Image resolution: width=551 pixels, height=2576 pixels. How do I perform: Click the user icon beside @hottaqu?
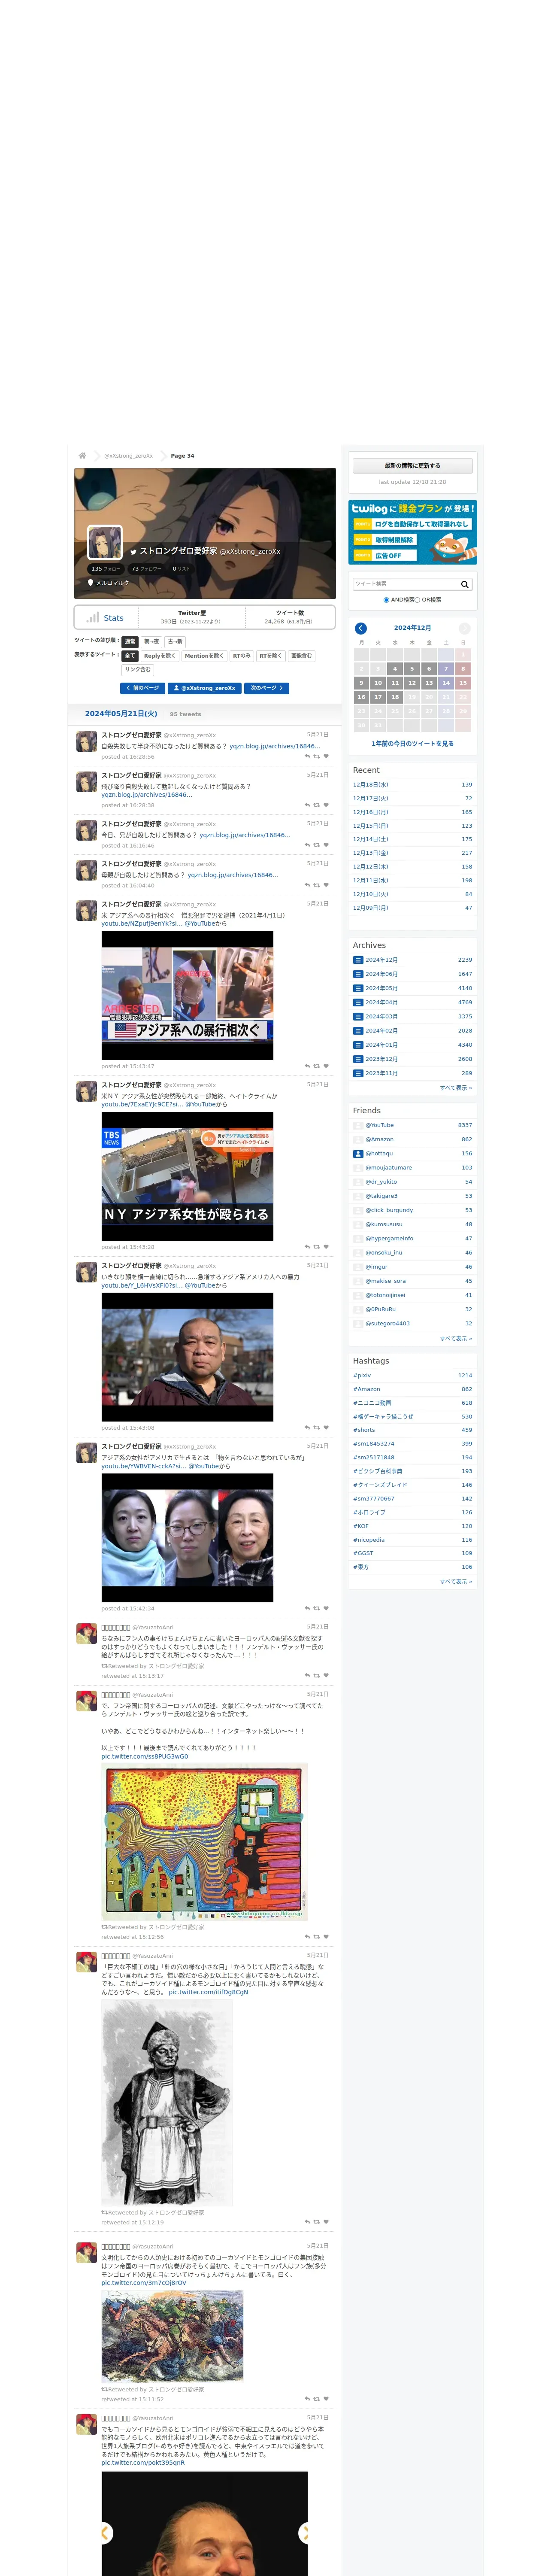click(358, 1153)
